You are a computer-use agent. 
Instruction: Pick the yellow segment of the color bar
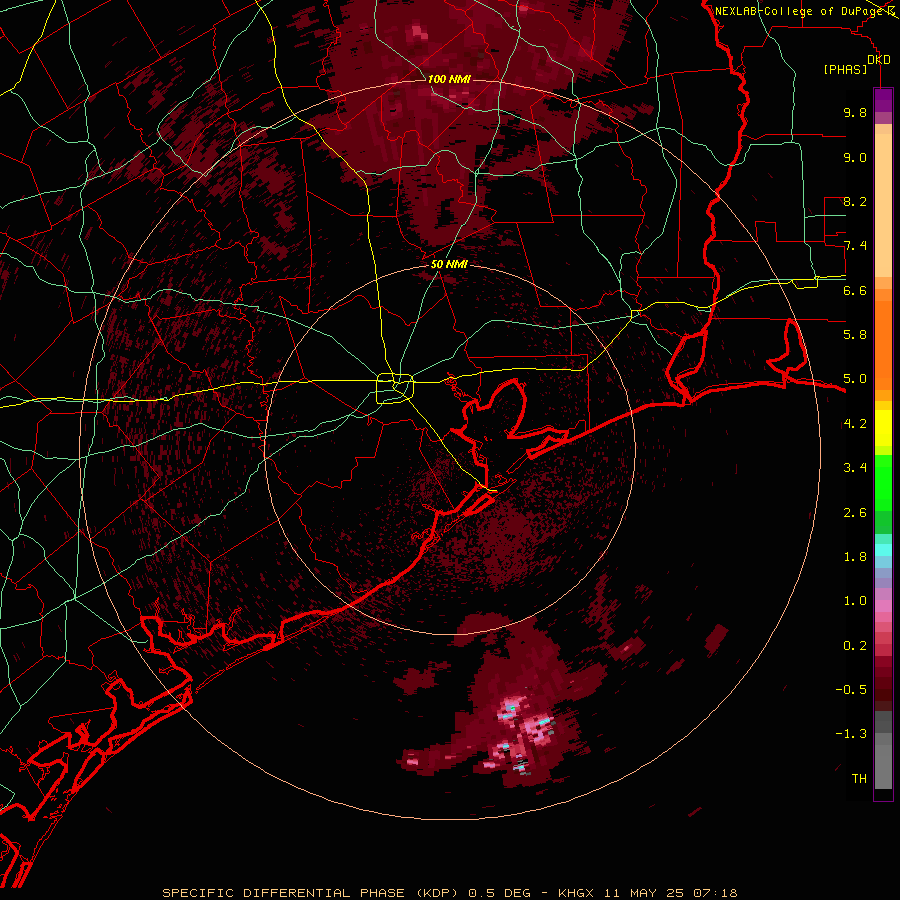click(883, 428)
